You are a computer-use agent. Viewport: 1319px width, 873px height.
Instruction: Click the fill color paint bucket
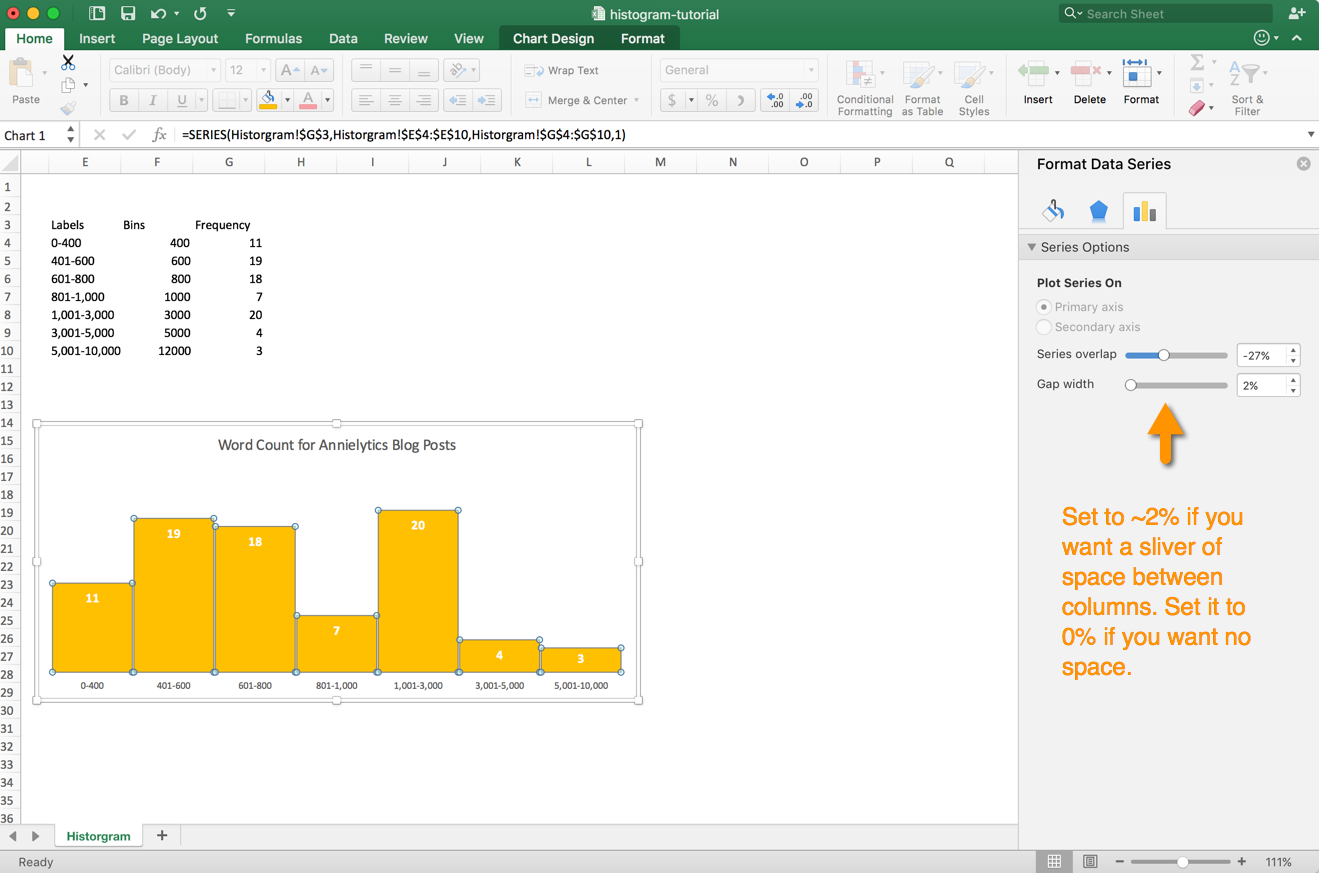click(x=267, y=100)
